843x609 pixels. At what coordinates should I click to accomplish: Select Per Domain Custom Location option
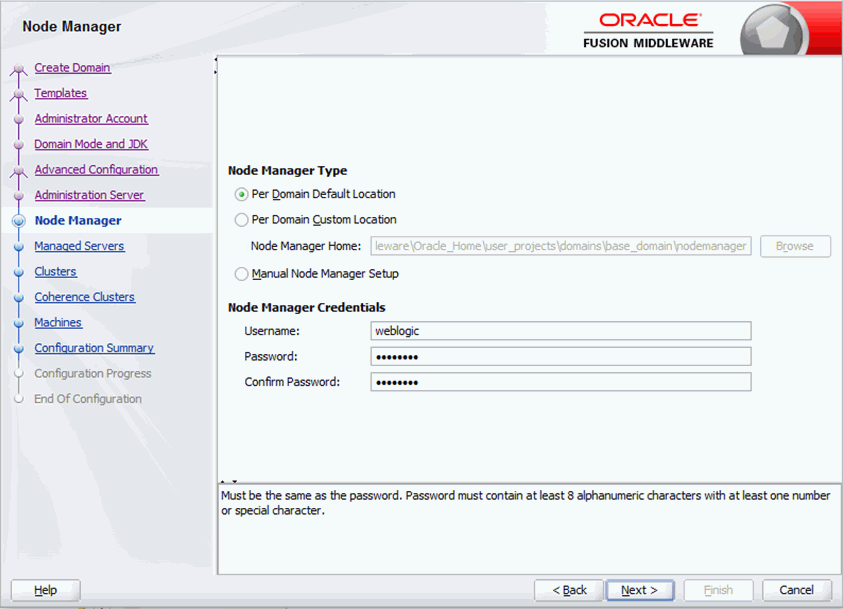pyautogui.click(x=241, y=220)
